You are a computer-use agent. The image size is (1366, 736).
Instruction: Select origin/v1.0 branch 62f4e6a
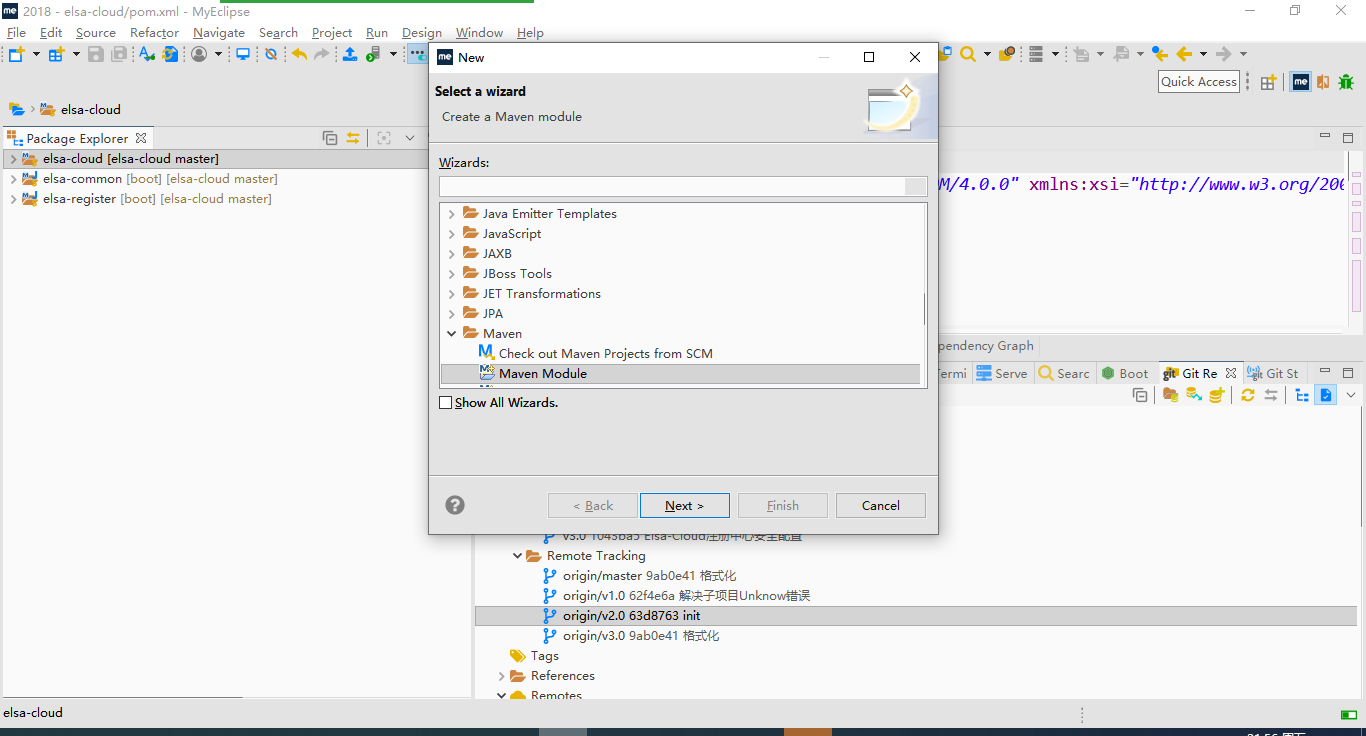pyautogui.click(x=686, y=596)
